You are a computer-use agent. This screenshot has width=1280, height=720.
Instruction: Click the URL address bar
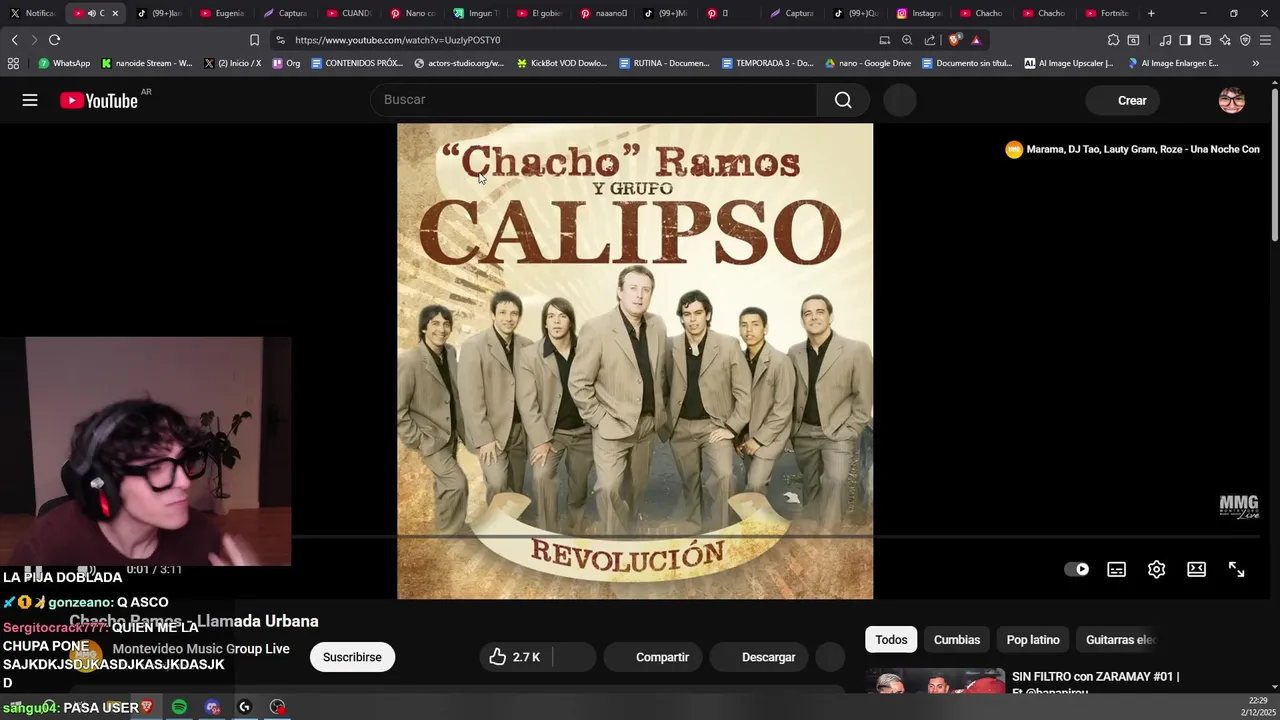click(580, 40)
